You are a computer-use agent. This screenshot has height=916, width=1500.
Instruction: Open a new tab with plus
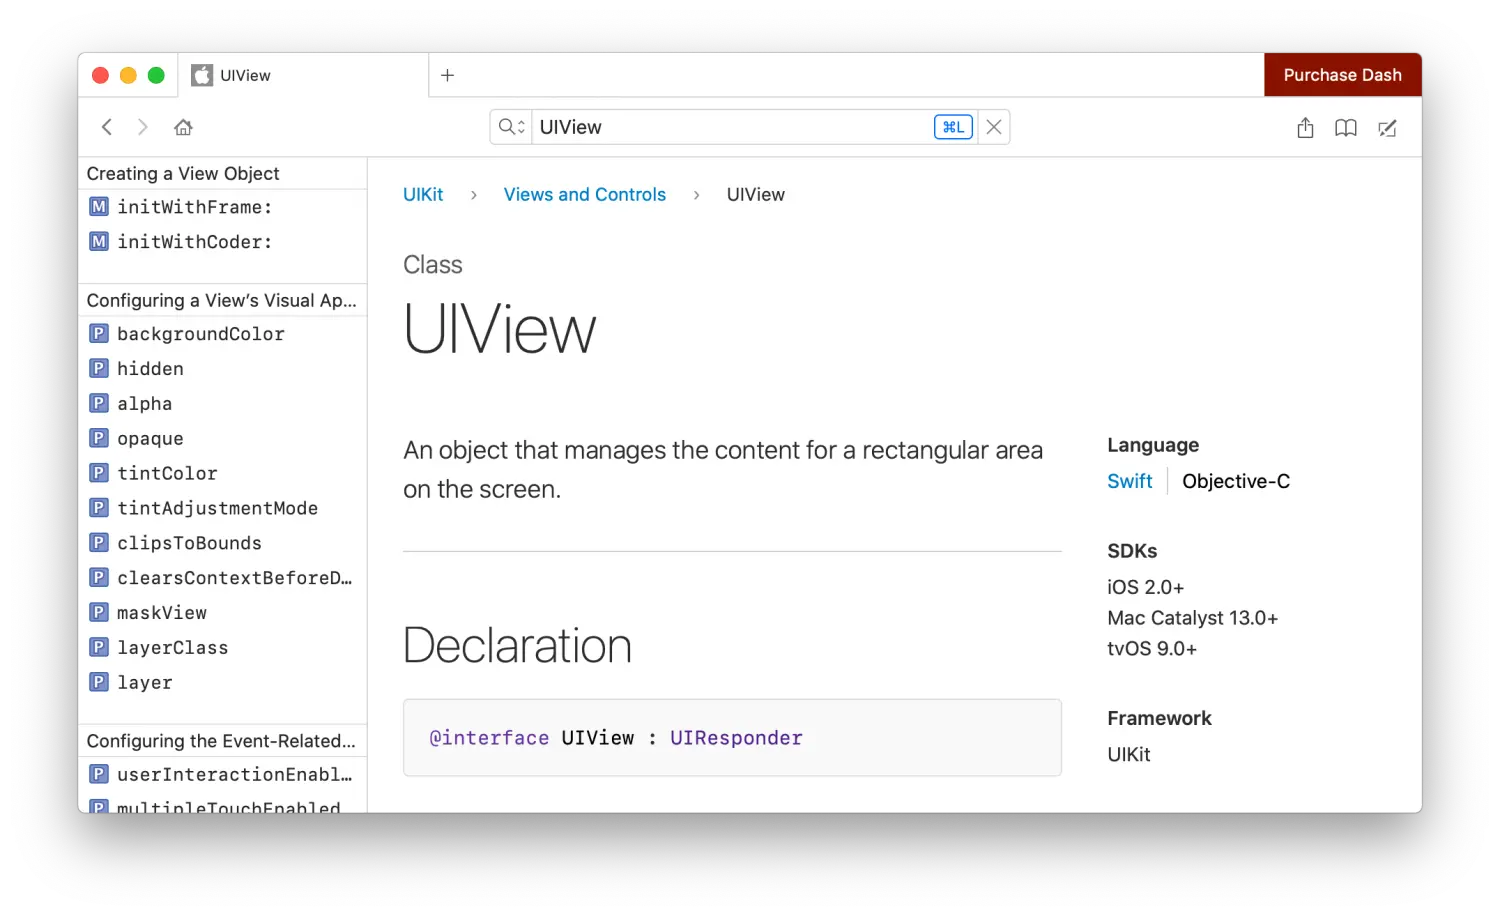tap(448, 75)
